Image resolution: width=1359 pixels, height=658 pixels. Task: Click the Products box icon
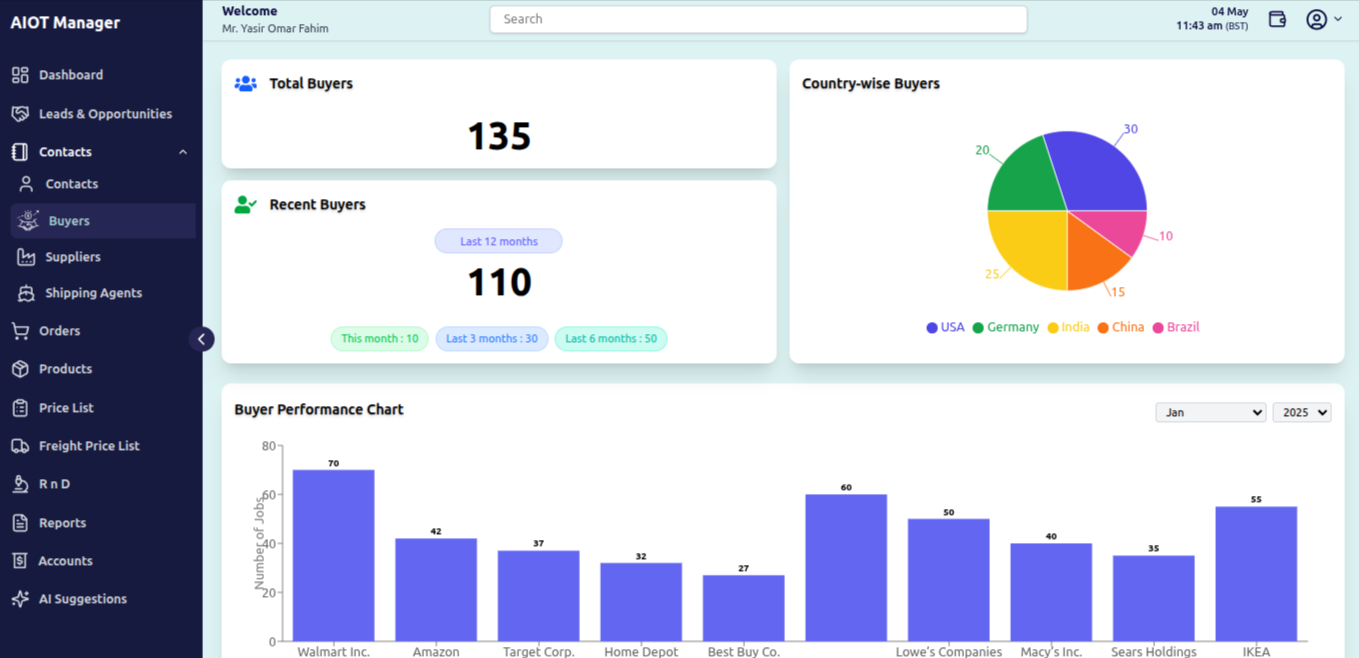point(20,369)
